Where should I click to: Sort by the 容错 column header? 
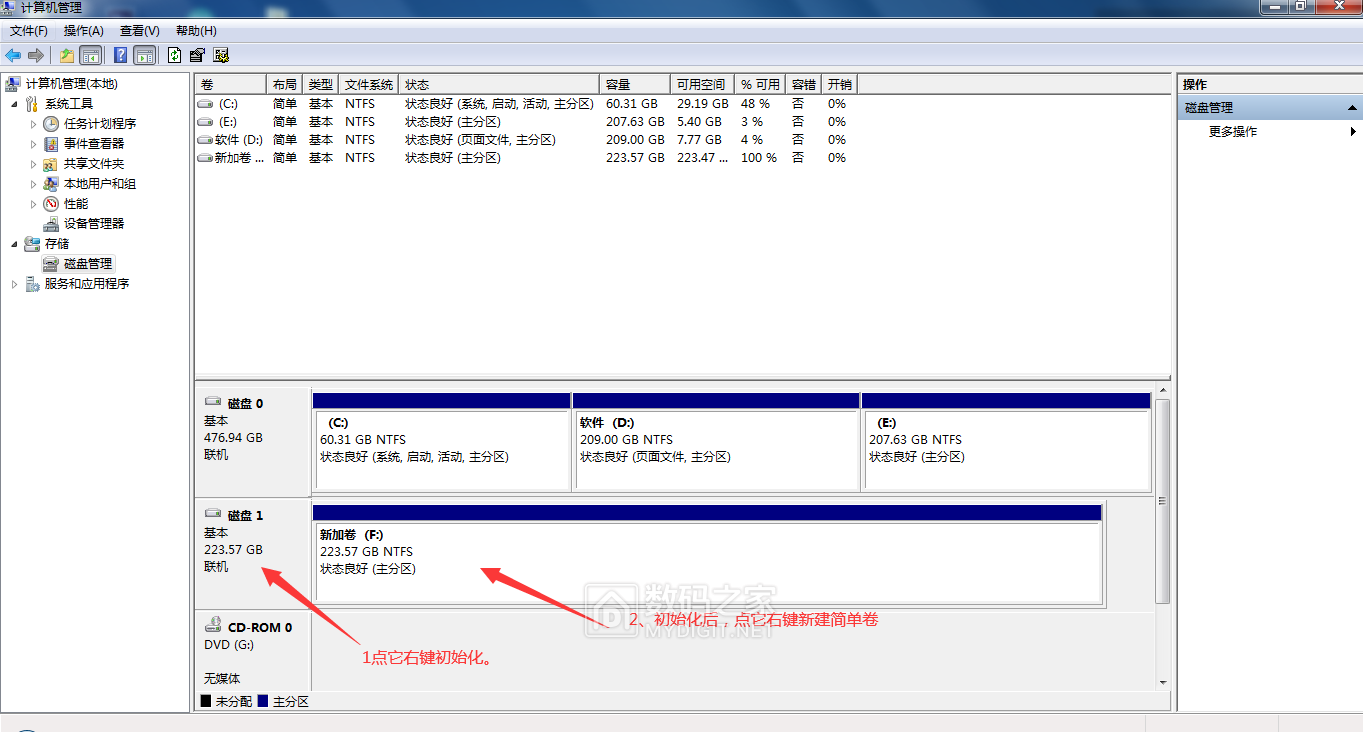tap(804, 85)
